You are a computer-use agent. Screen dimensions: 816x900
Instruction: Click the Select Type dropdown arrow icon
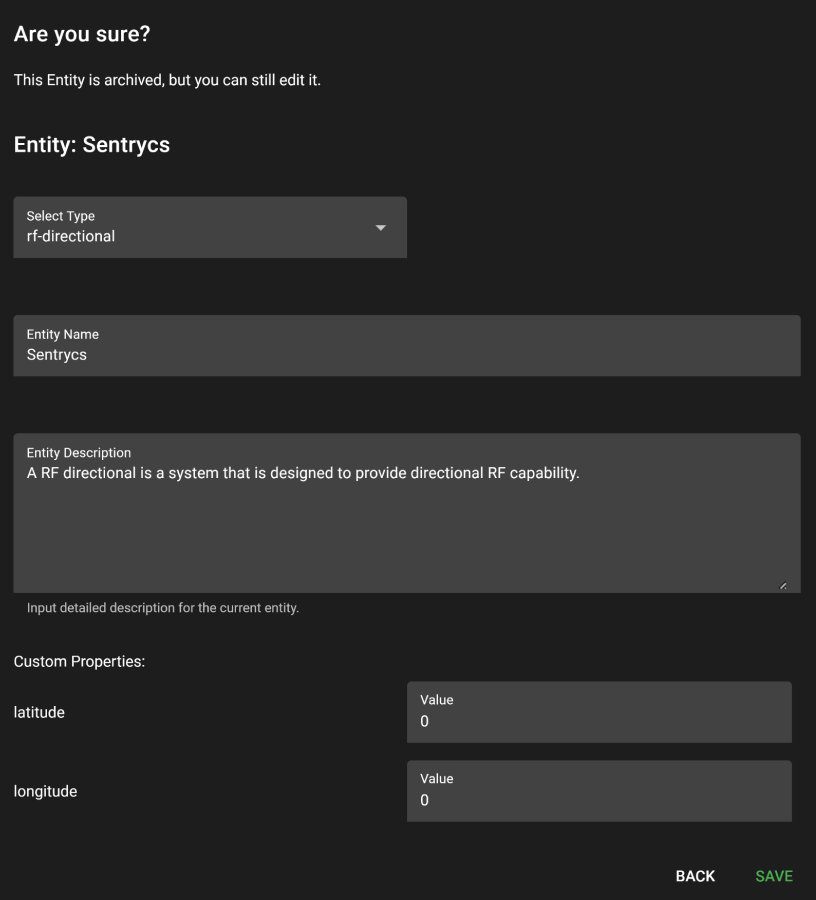tap(380, 228)
